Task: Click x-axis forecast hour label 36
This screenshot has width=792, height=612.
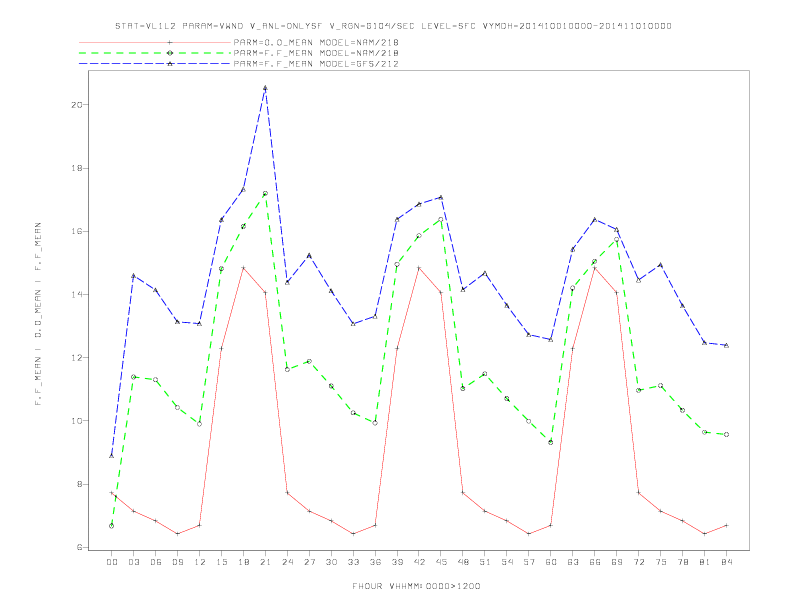Action: (x=375, y=562)
